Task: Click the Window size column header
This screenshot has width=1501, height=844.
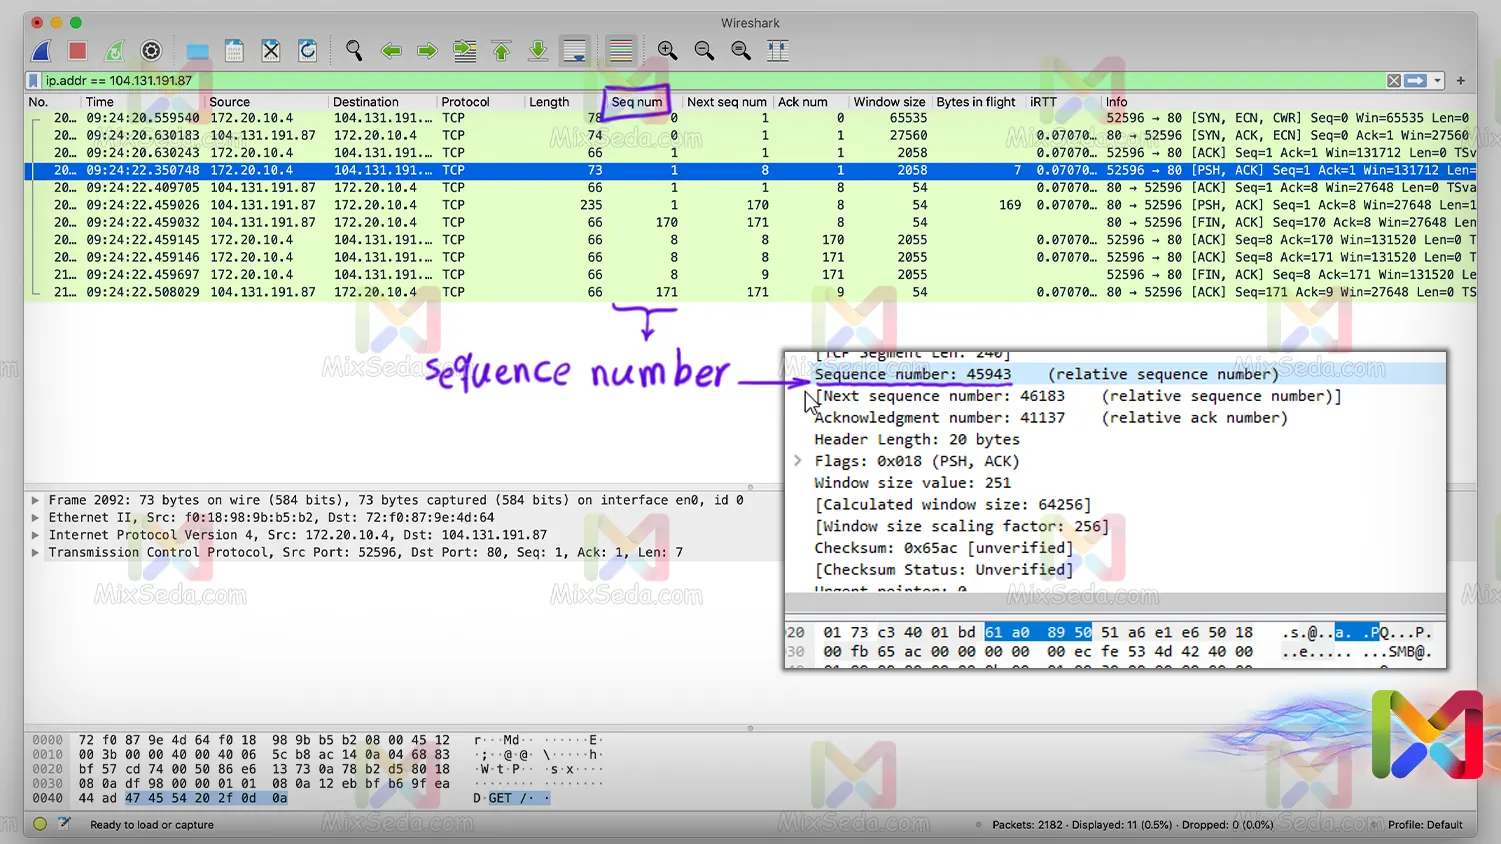Action: pos(888,102)
